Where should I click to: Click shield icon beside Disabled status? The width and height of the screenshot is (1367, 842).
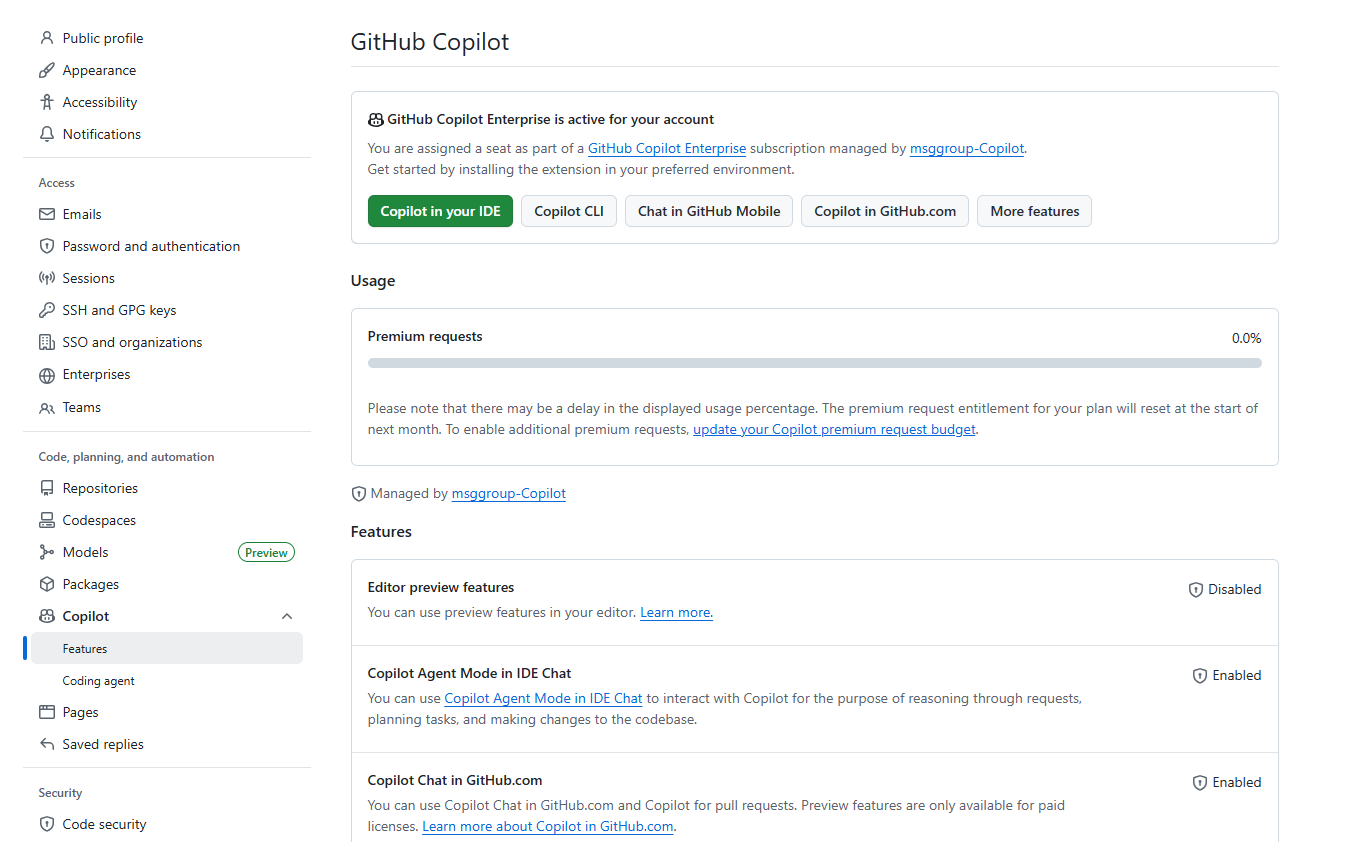(x=1195, y=590)
